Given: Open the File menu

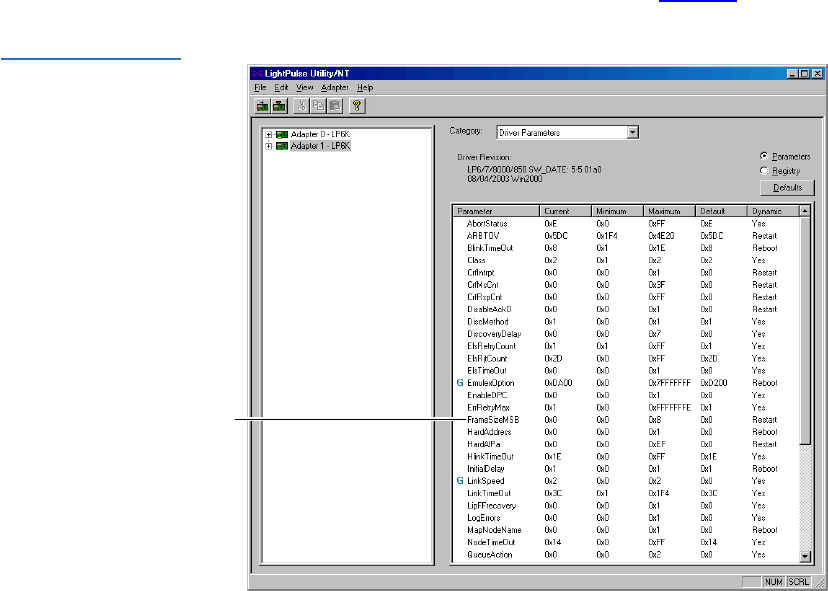Looking at the screenshot, I should 260,88.
